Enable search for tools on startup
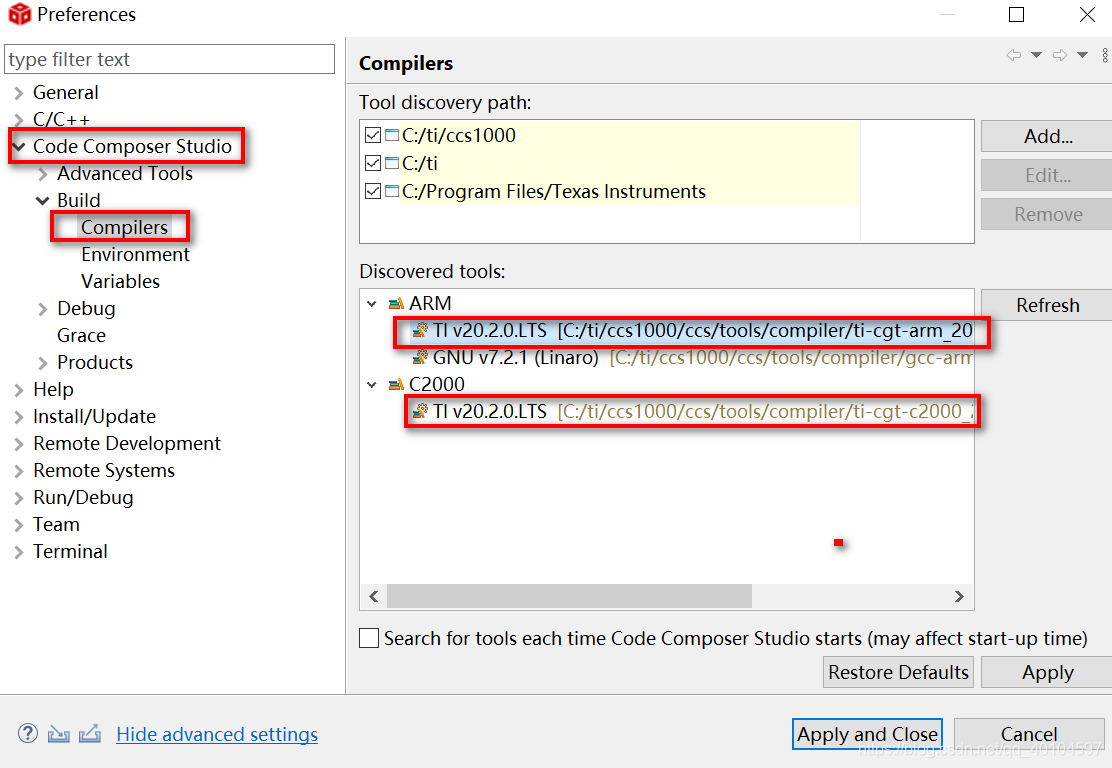The width and height of the screenshot is (1112, 768). [x=369, y=638]
